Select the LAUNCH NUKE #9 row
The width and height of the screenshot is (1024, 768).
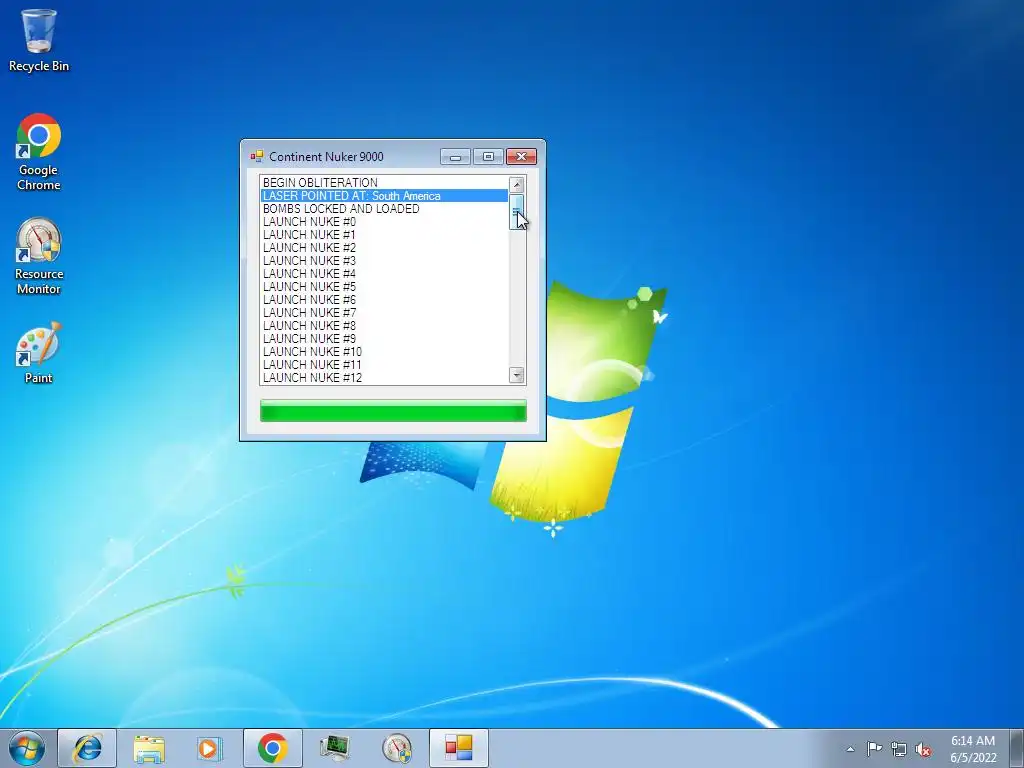coord(384,339)
